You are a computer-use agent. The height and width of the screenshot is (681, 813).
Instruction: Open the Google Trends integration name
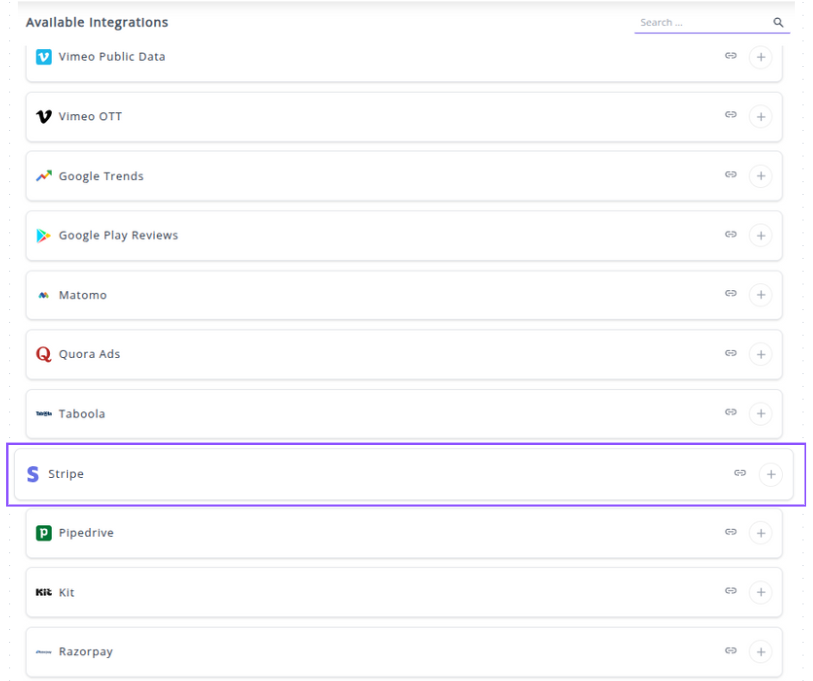point(101,176)
